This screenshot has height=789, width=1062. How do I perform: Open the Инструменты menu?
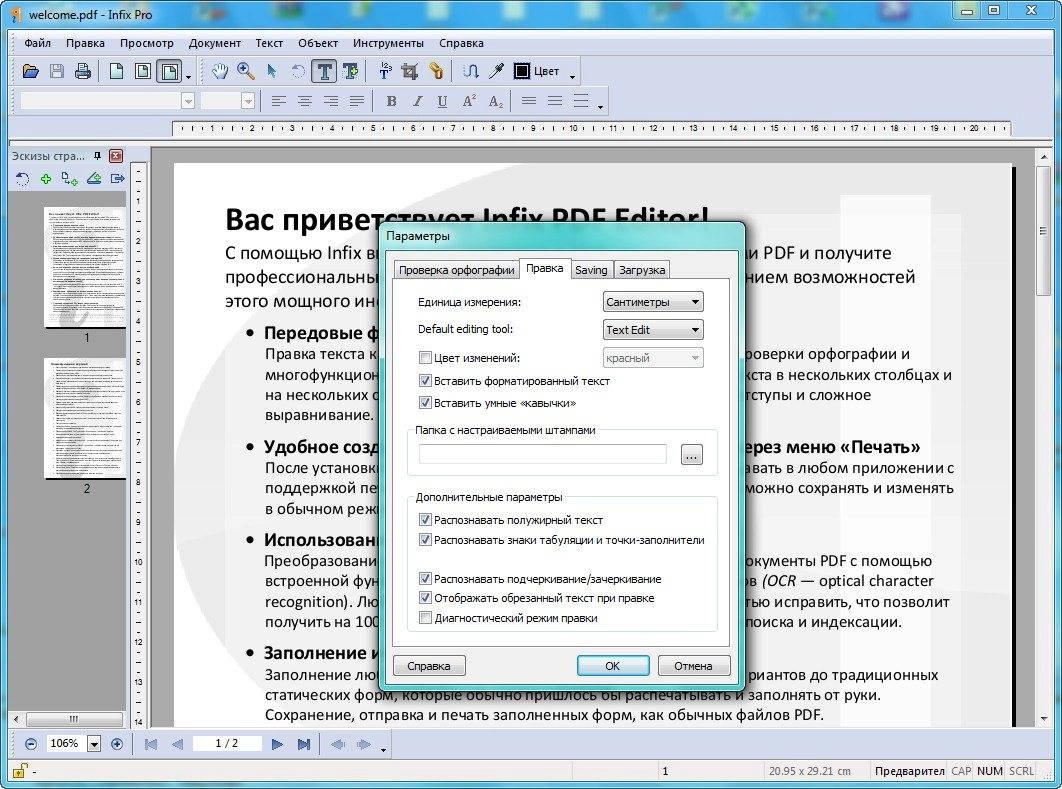pyautogui.click(x=388, y=43)
